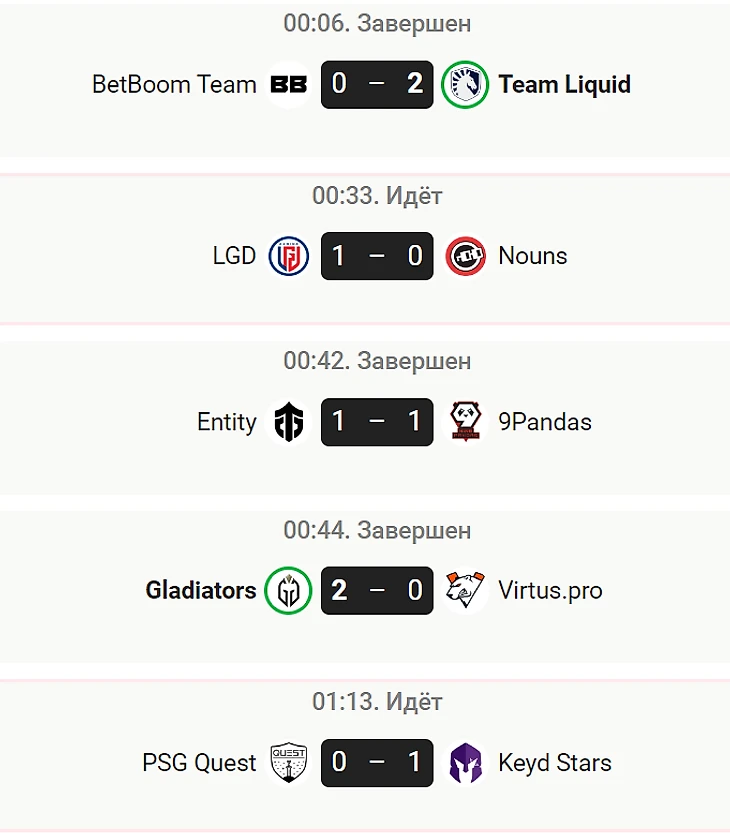730x833 pixels.
Task: Click the PSG Quest 0 – 1 live score
Action: [x=377, y=763]
